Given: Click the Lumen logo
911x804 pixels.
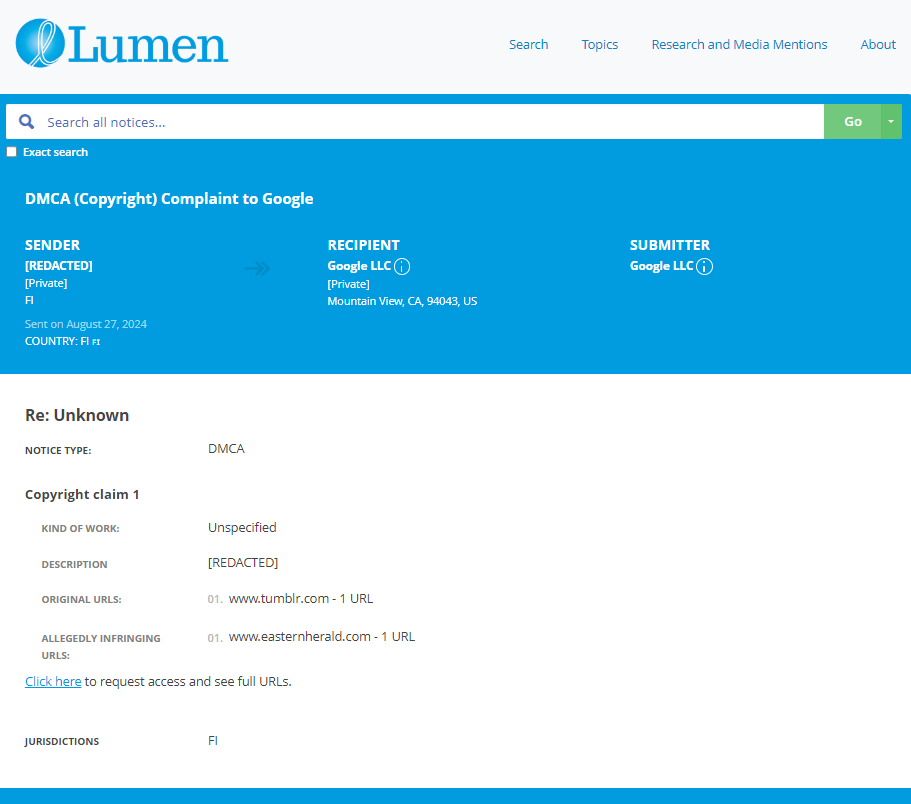Looking at the screenshot, I should click(122, 43).
